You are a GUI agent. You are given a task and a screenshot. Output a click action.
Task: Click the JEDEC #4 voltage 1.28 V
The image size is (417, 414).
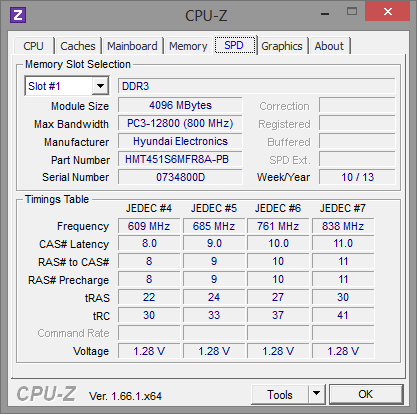point(149,351)
